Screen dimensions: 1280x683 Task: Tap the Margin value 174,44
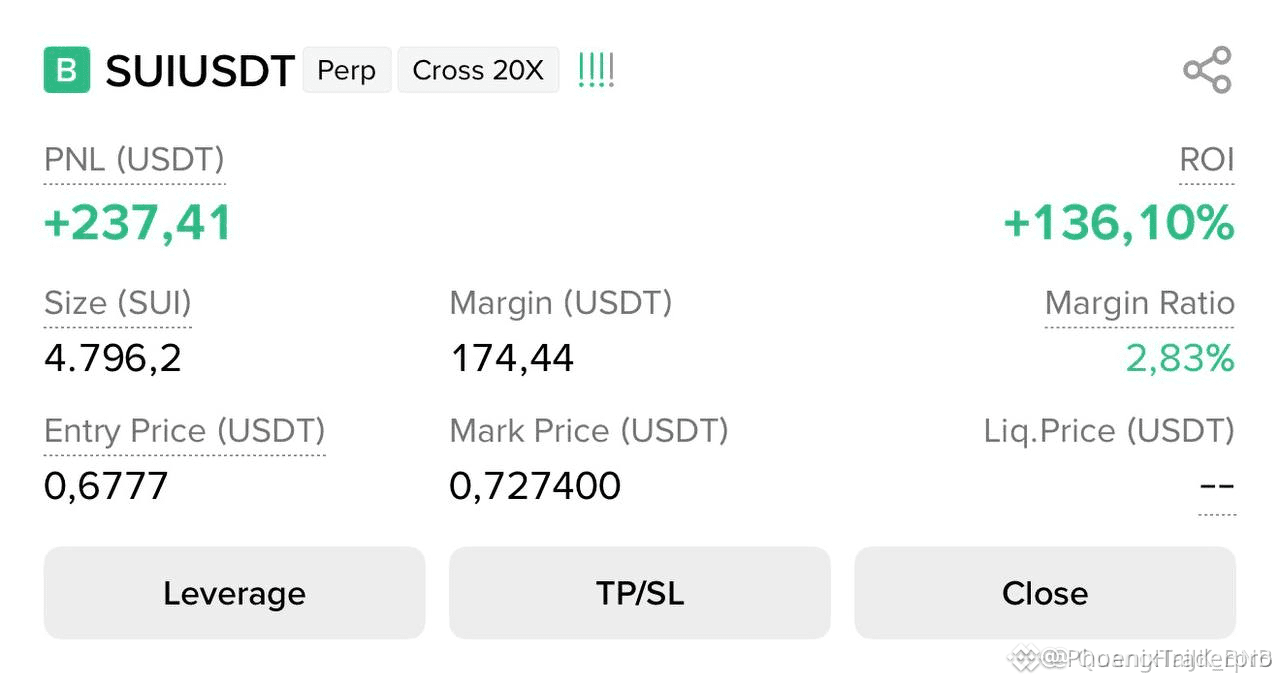pos(512,358)
